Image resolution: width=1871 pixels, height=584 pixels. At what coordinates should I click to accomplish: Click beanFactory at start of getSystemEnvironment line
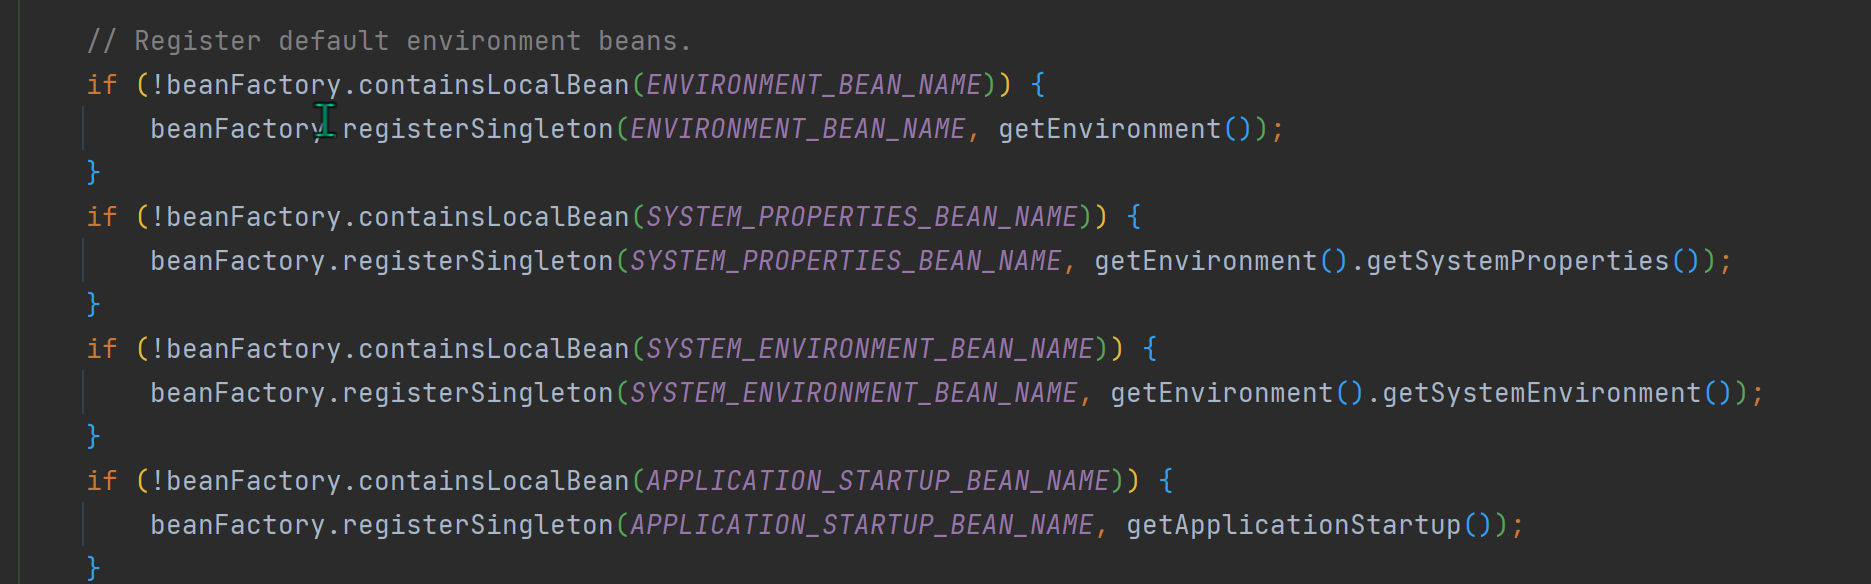(238, 393)
